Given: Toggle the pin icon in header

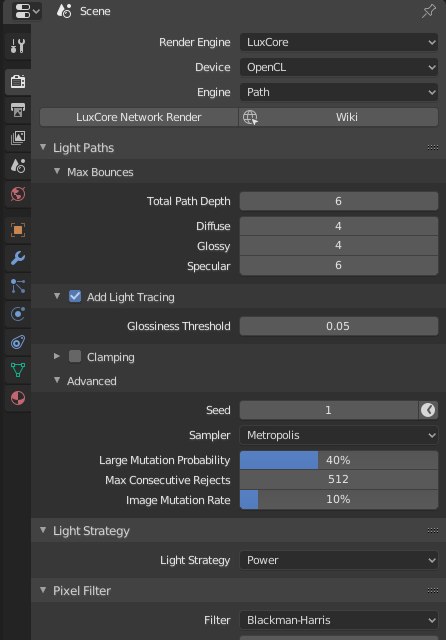Looking at the screenshot, I should pos(428,11).
